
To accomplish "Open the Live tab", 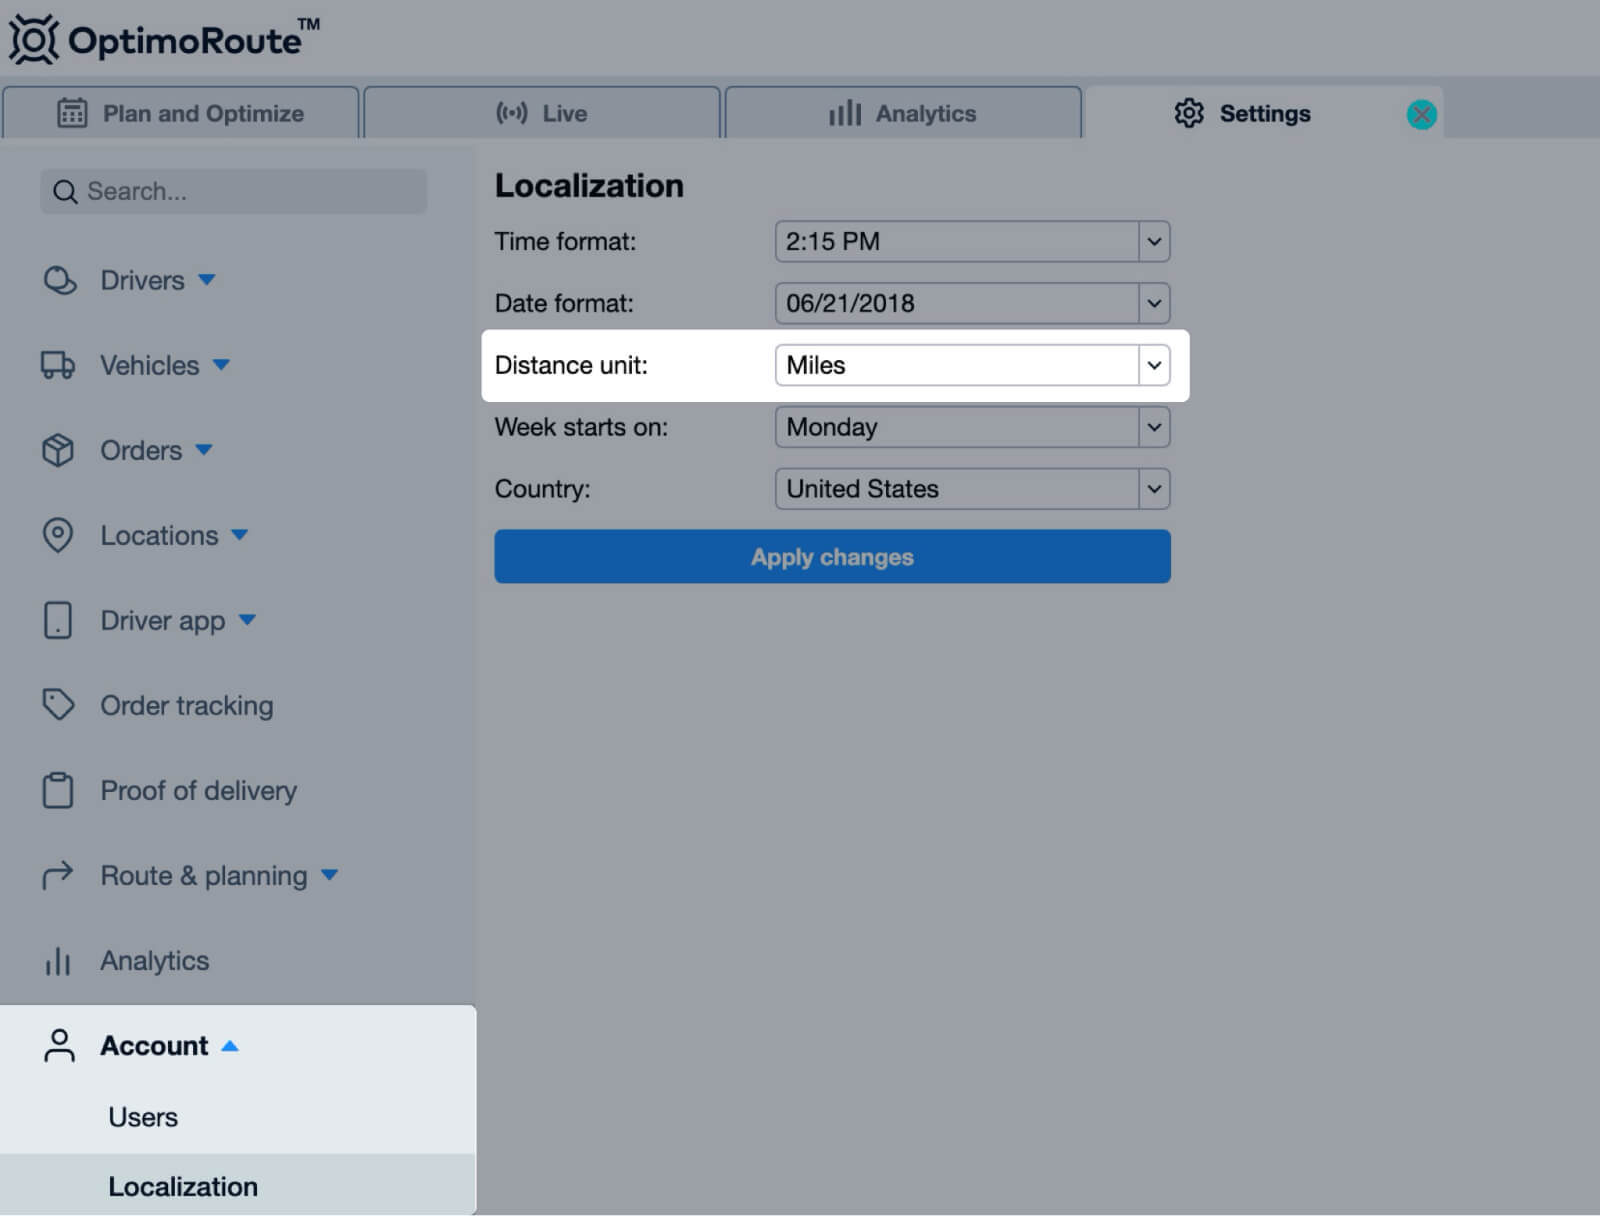I will (542, 113).
